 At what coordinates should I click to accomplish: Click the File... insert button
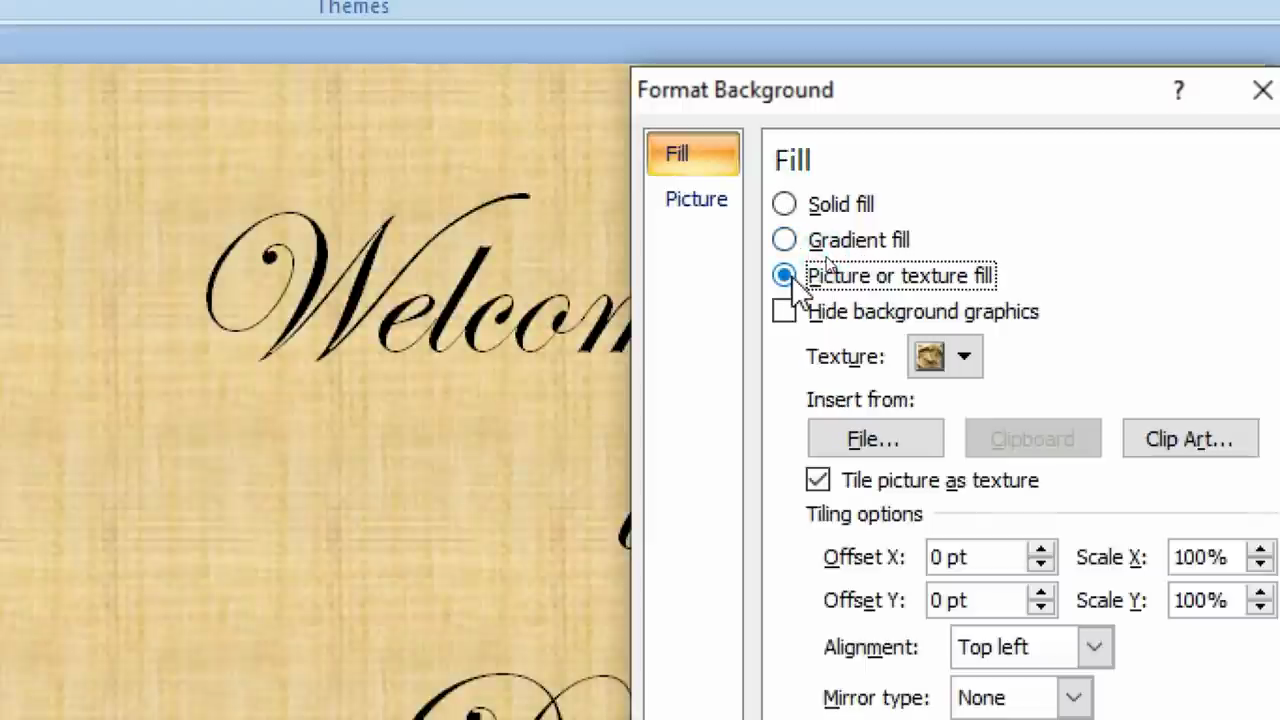pos(875,439)
